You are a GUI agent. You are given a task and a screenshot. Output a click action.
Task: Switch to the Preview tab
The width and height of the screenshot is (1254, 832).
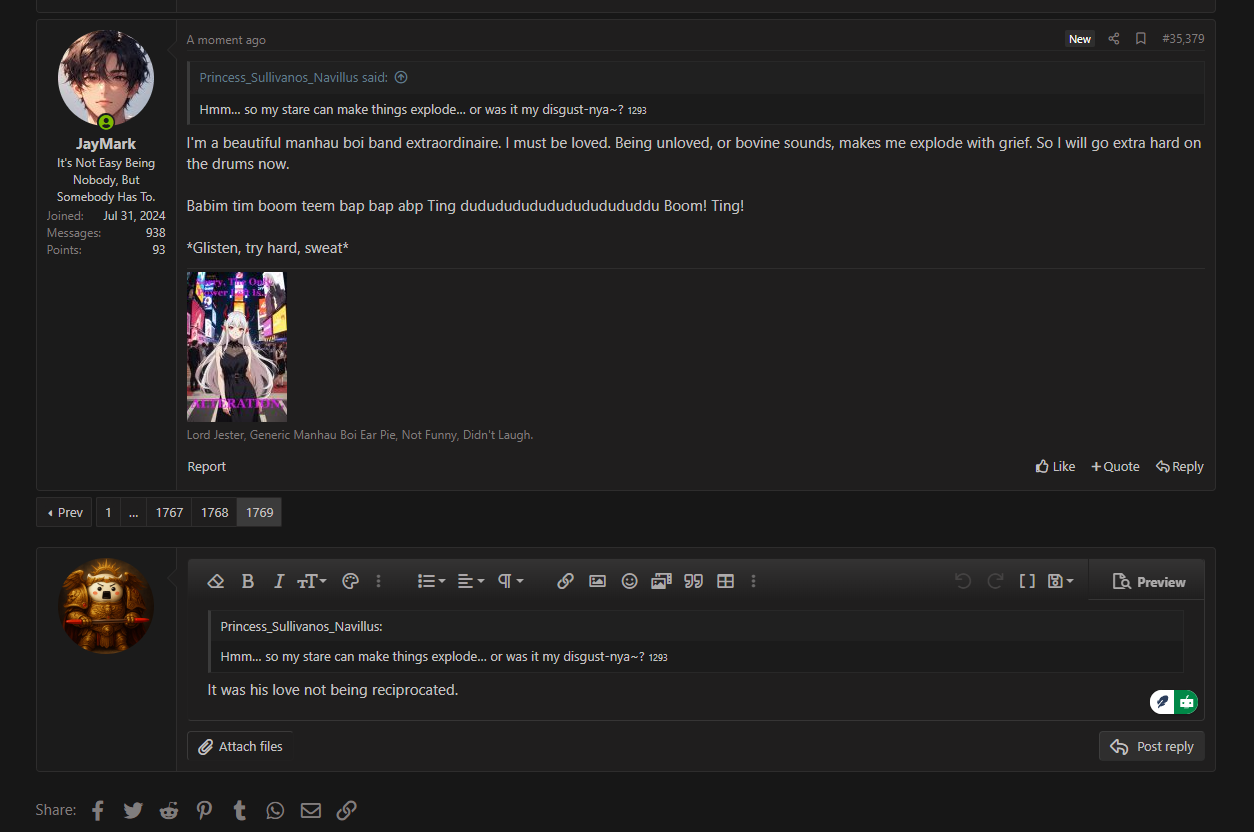click(1148, 582)
